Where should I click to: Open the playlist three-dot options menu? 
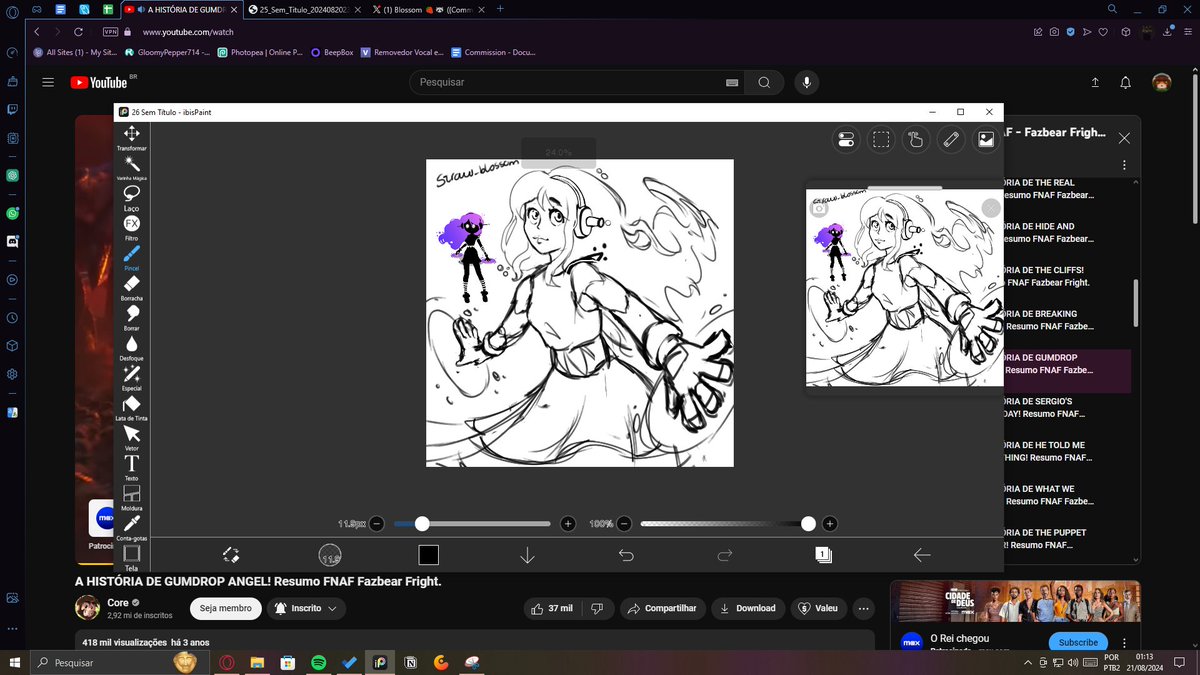point(1125,166)
